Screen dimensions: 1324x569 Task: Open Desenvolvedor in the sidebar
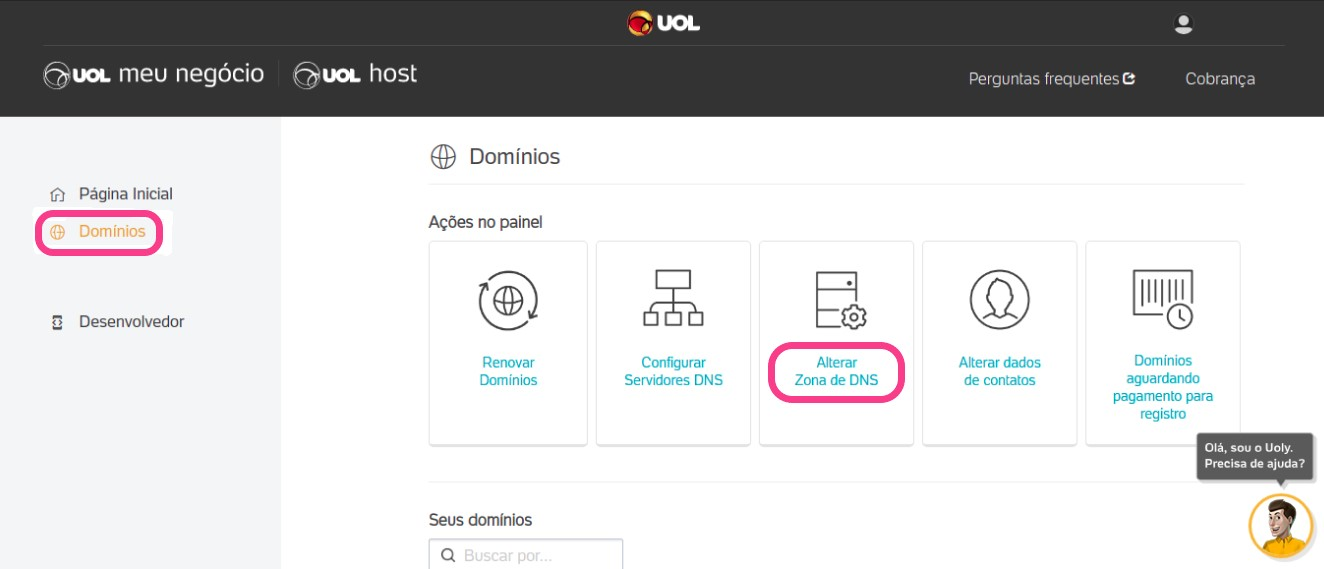point(132,322)
